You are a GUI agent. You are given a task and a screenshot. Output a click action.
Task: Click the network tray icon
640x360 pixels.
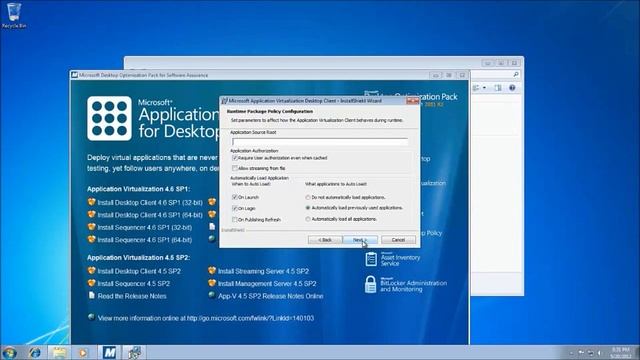click(591, 353)
